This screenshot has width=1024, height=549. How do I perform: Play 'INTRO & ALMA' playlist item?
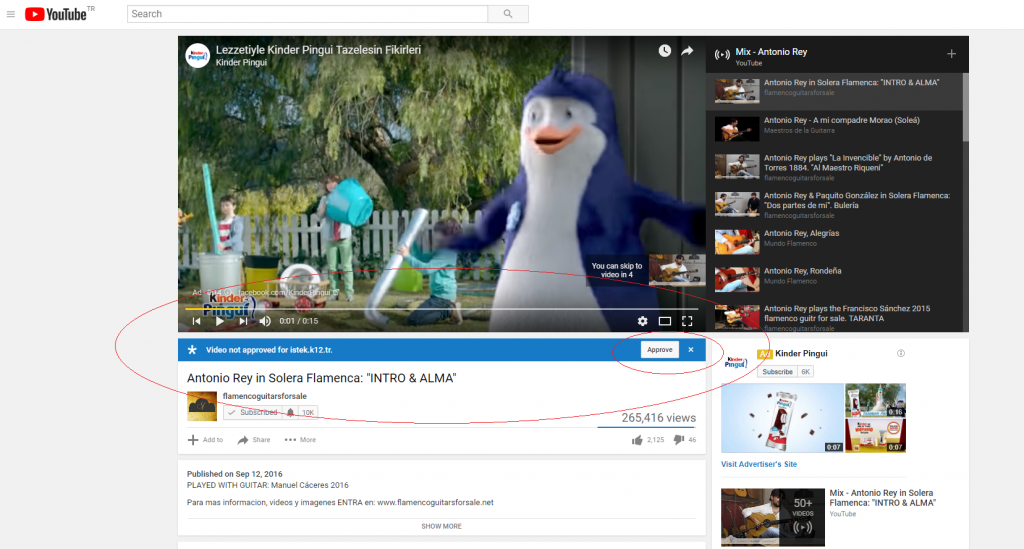(835, 91)
